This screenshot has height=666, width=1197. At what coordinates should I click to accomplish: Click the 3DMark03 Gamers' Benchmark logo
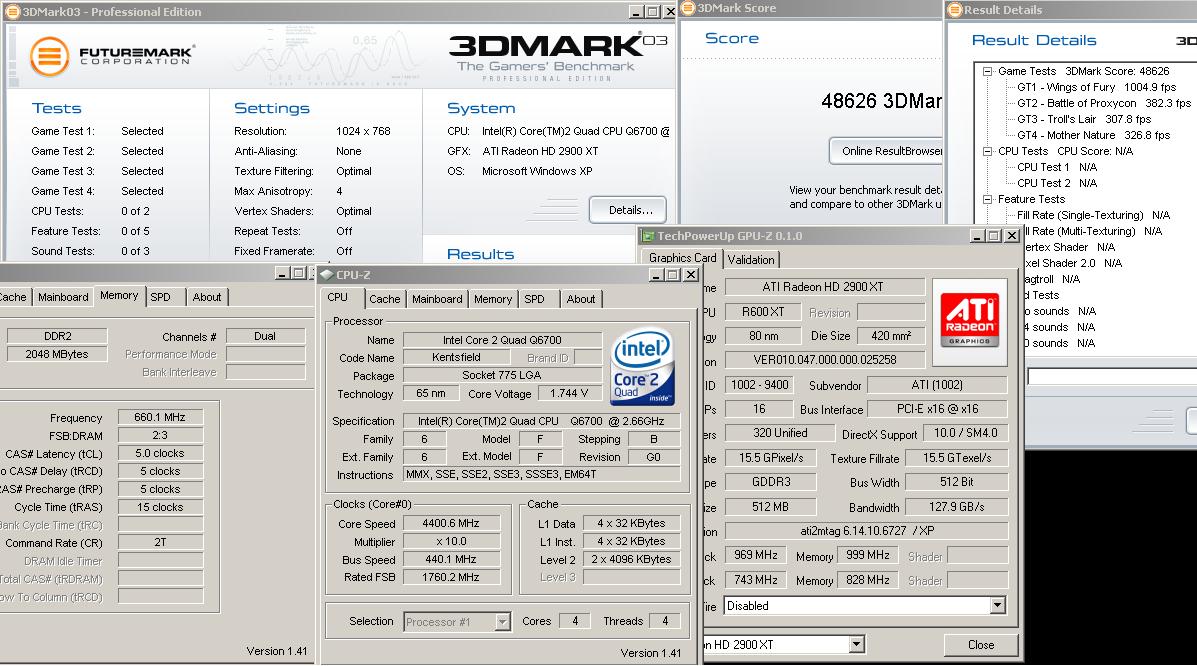coord(557,57)
